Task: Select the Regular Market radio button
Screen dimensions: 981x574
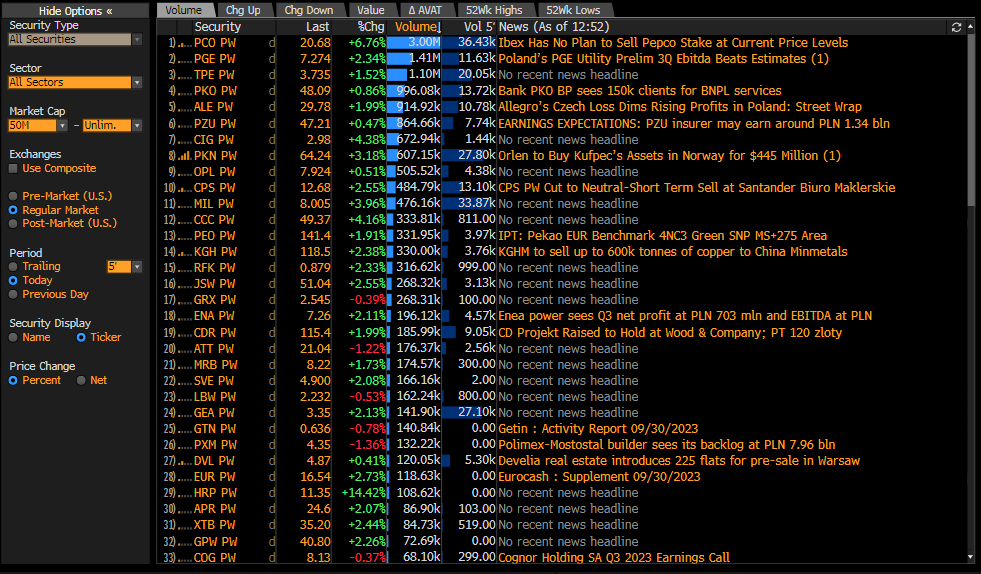Action: 13,210
